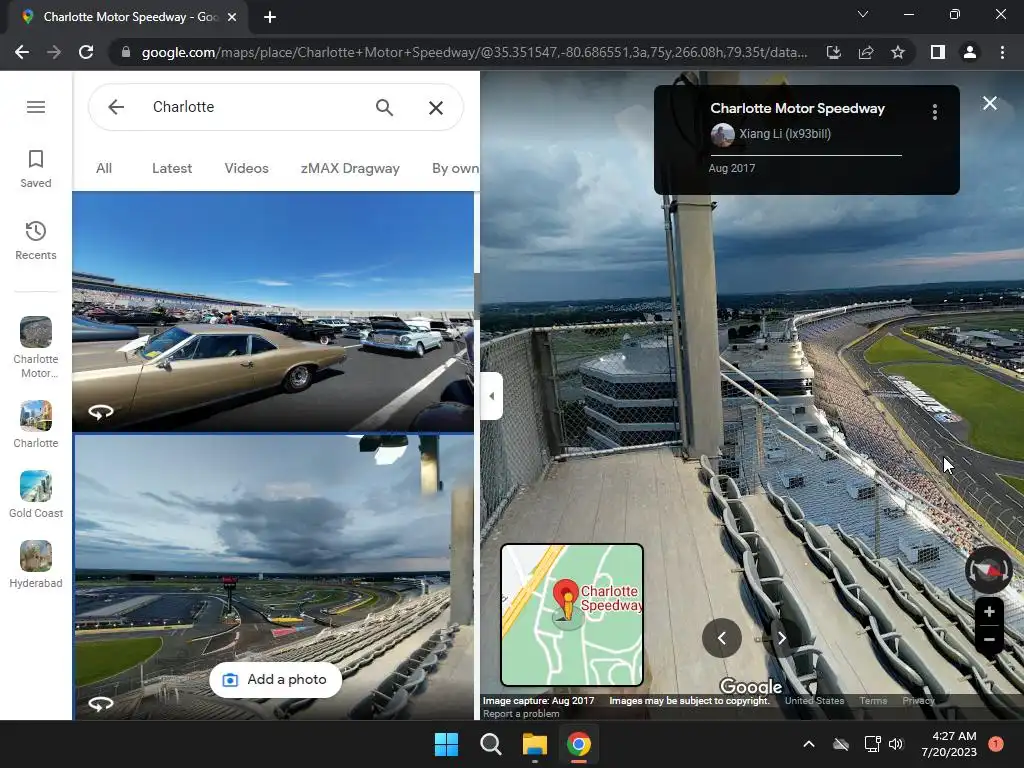Click Report a problem link
1024x768 pixels.
(x=521, y=714)
